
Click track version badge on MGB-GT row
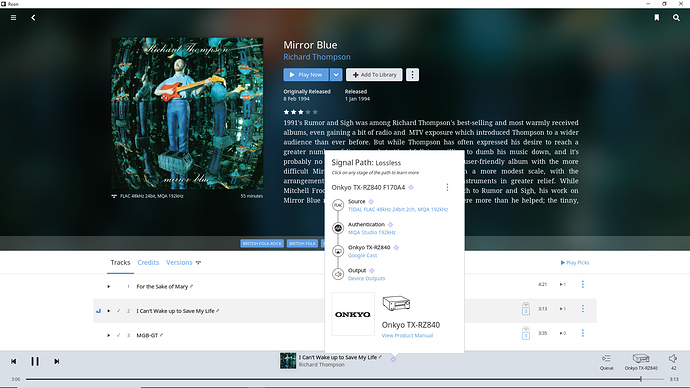[525, 333]
